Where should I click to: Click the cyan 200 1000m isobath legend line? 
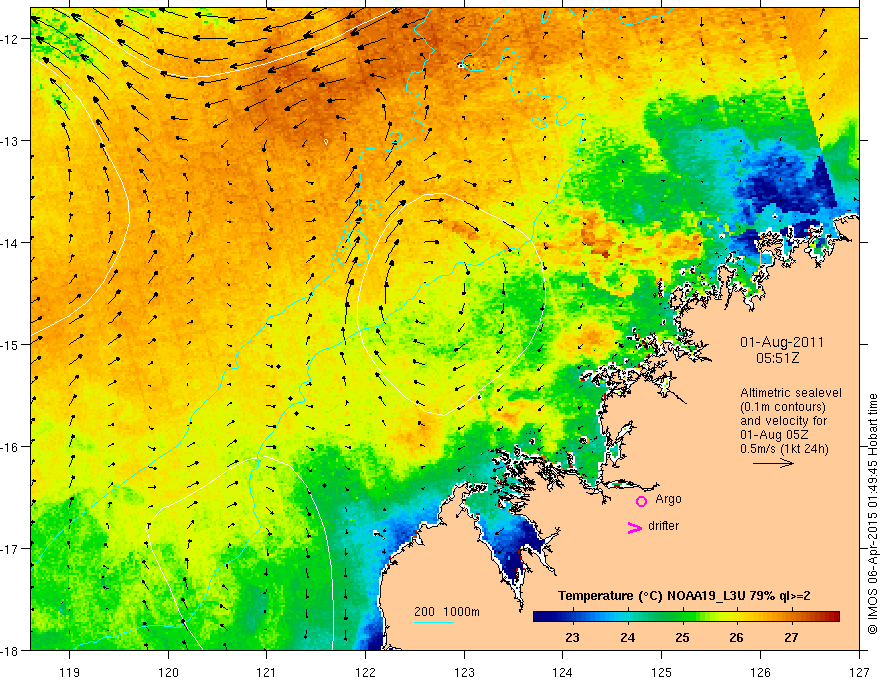tap(434, 622)
